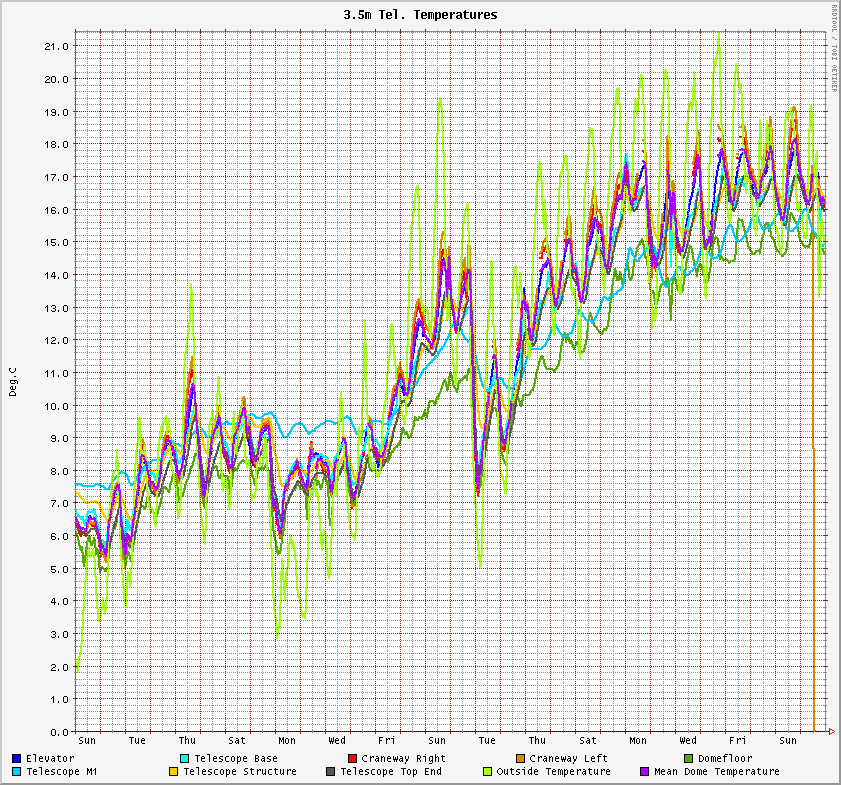Click the RRDTOOL / TOBI OETIKER watermark

click(833, 48)
